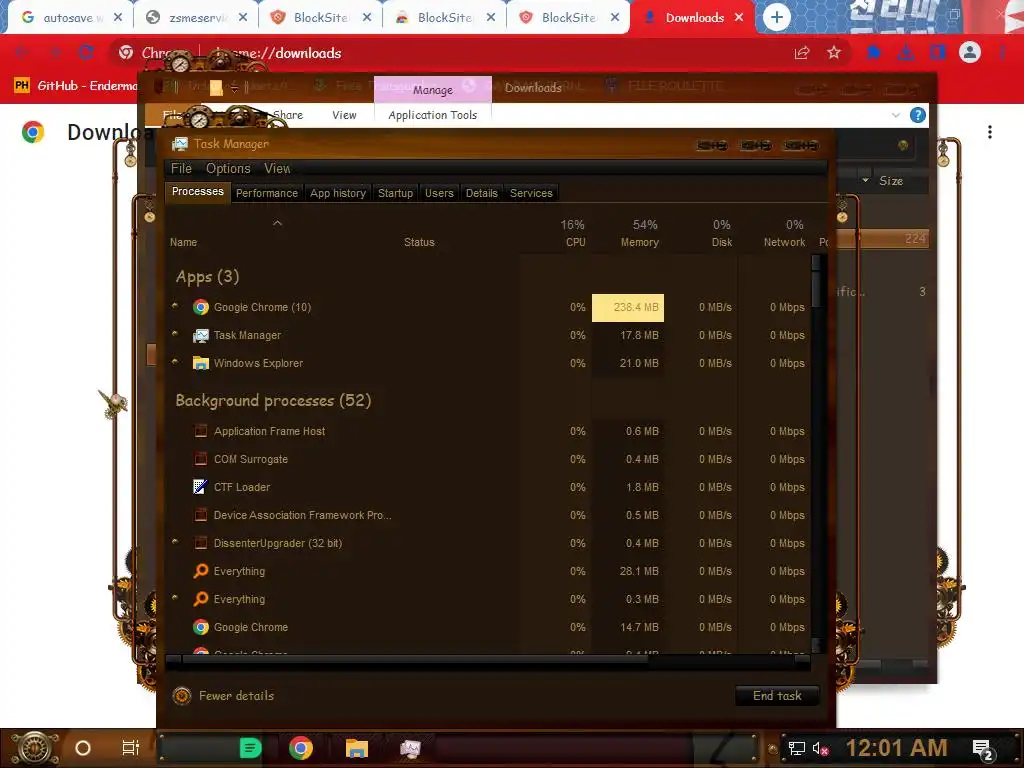Click the Fewer details gear icon
The height and width of the screenshot is (768, 1024).
(182, 696)
